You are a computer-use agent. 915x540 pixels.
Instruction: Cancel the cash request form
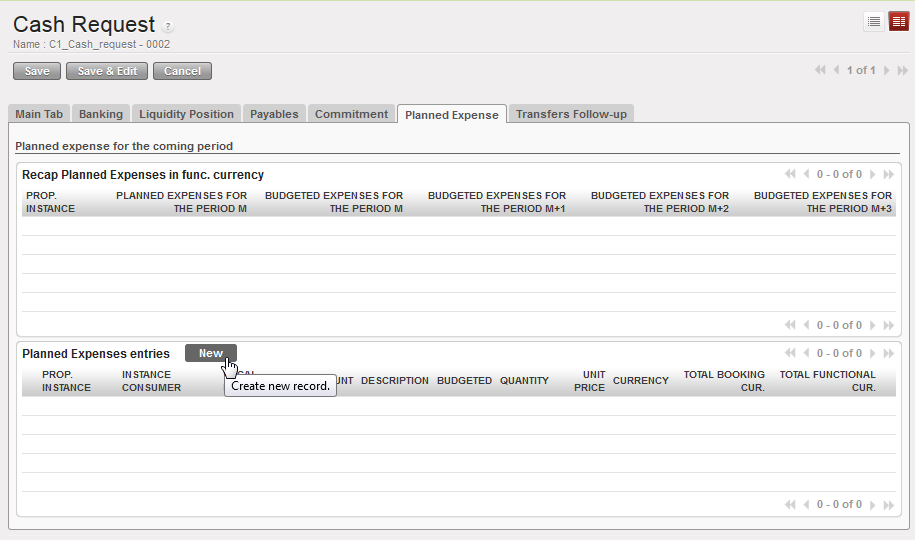pos(182,71)
